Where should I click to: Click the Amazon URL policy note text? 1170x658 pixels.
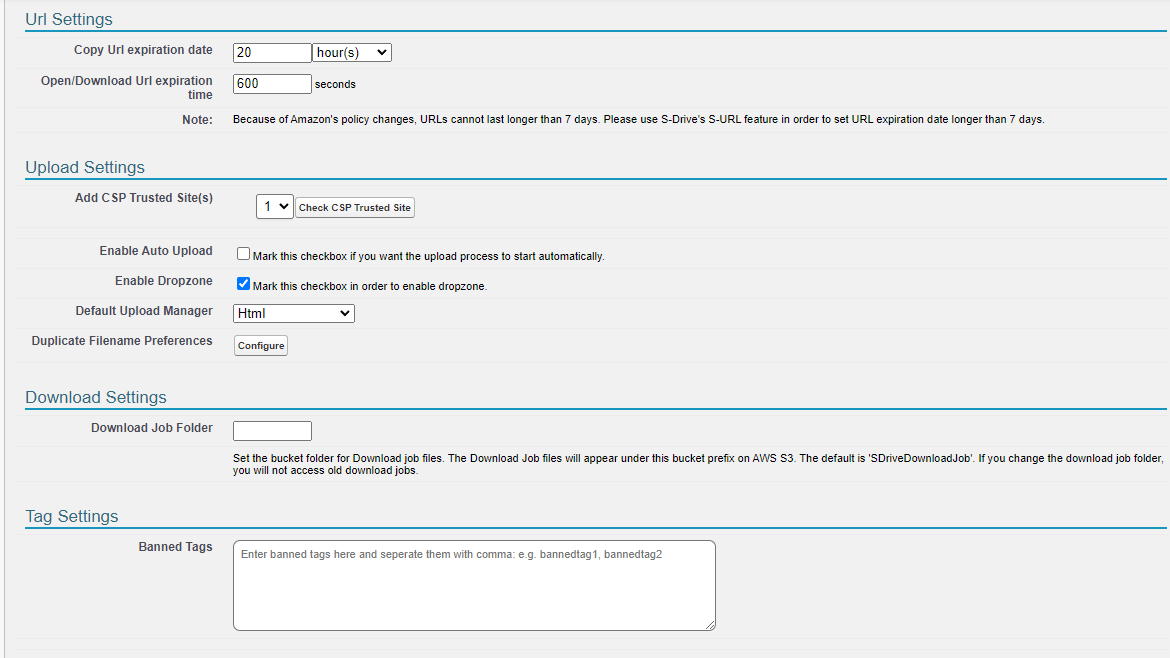[638, 120]
